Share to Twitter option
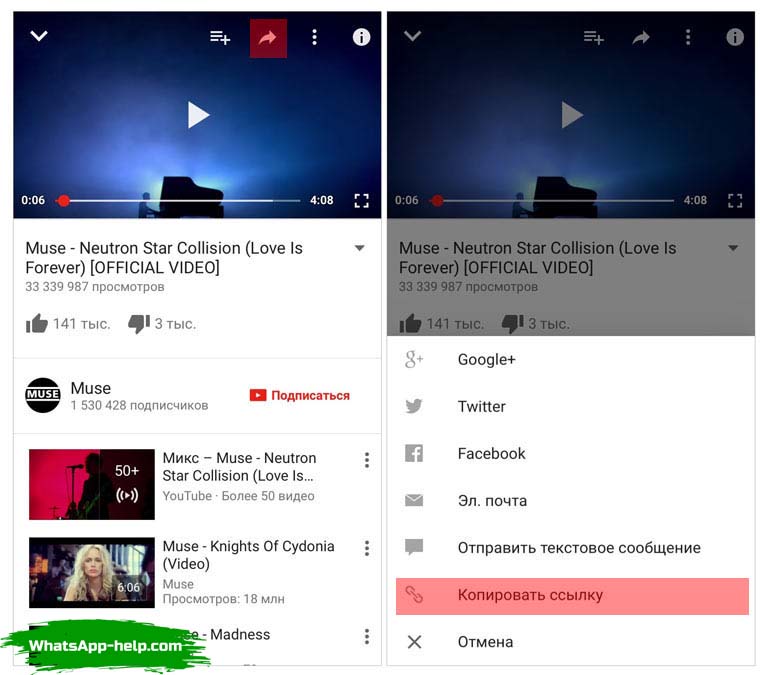The height and width of the screenshot is (675, 760). (570, 407)
